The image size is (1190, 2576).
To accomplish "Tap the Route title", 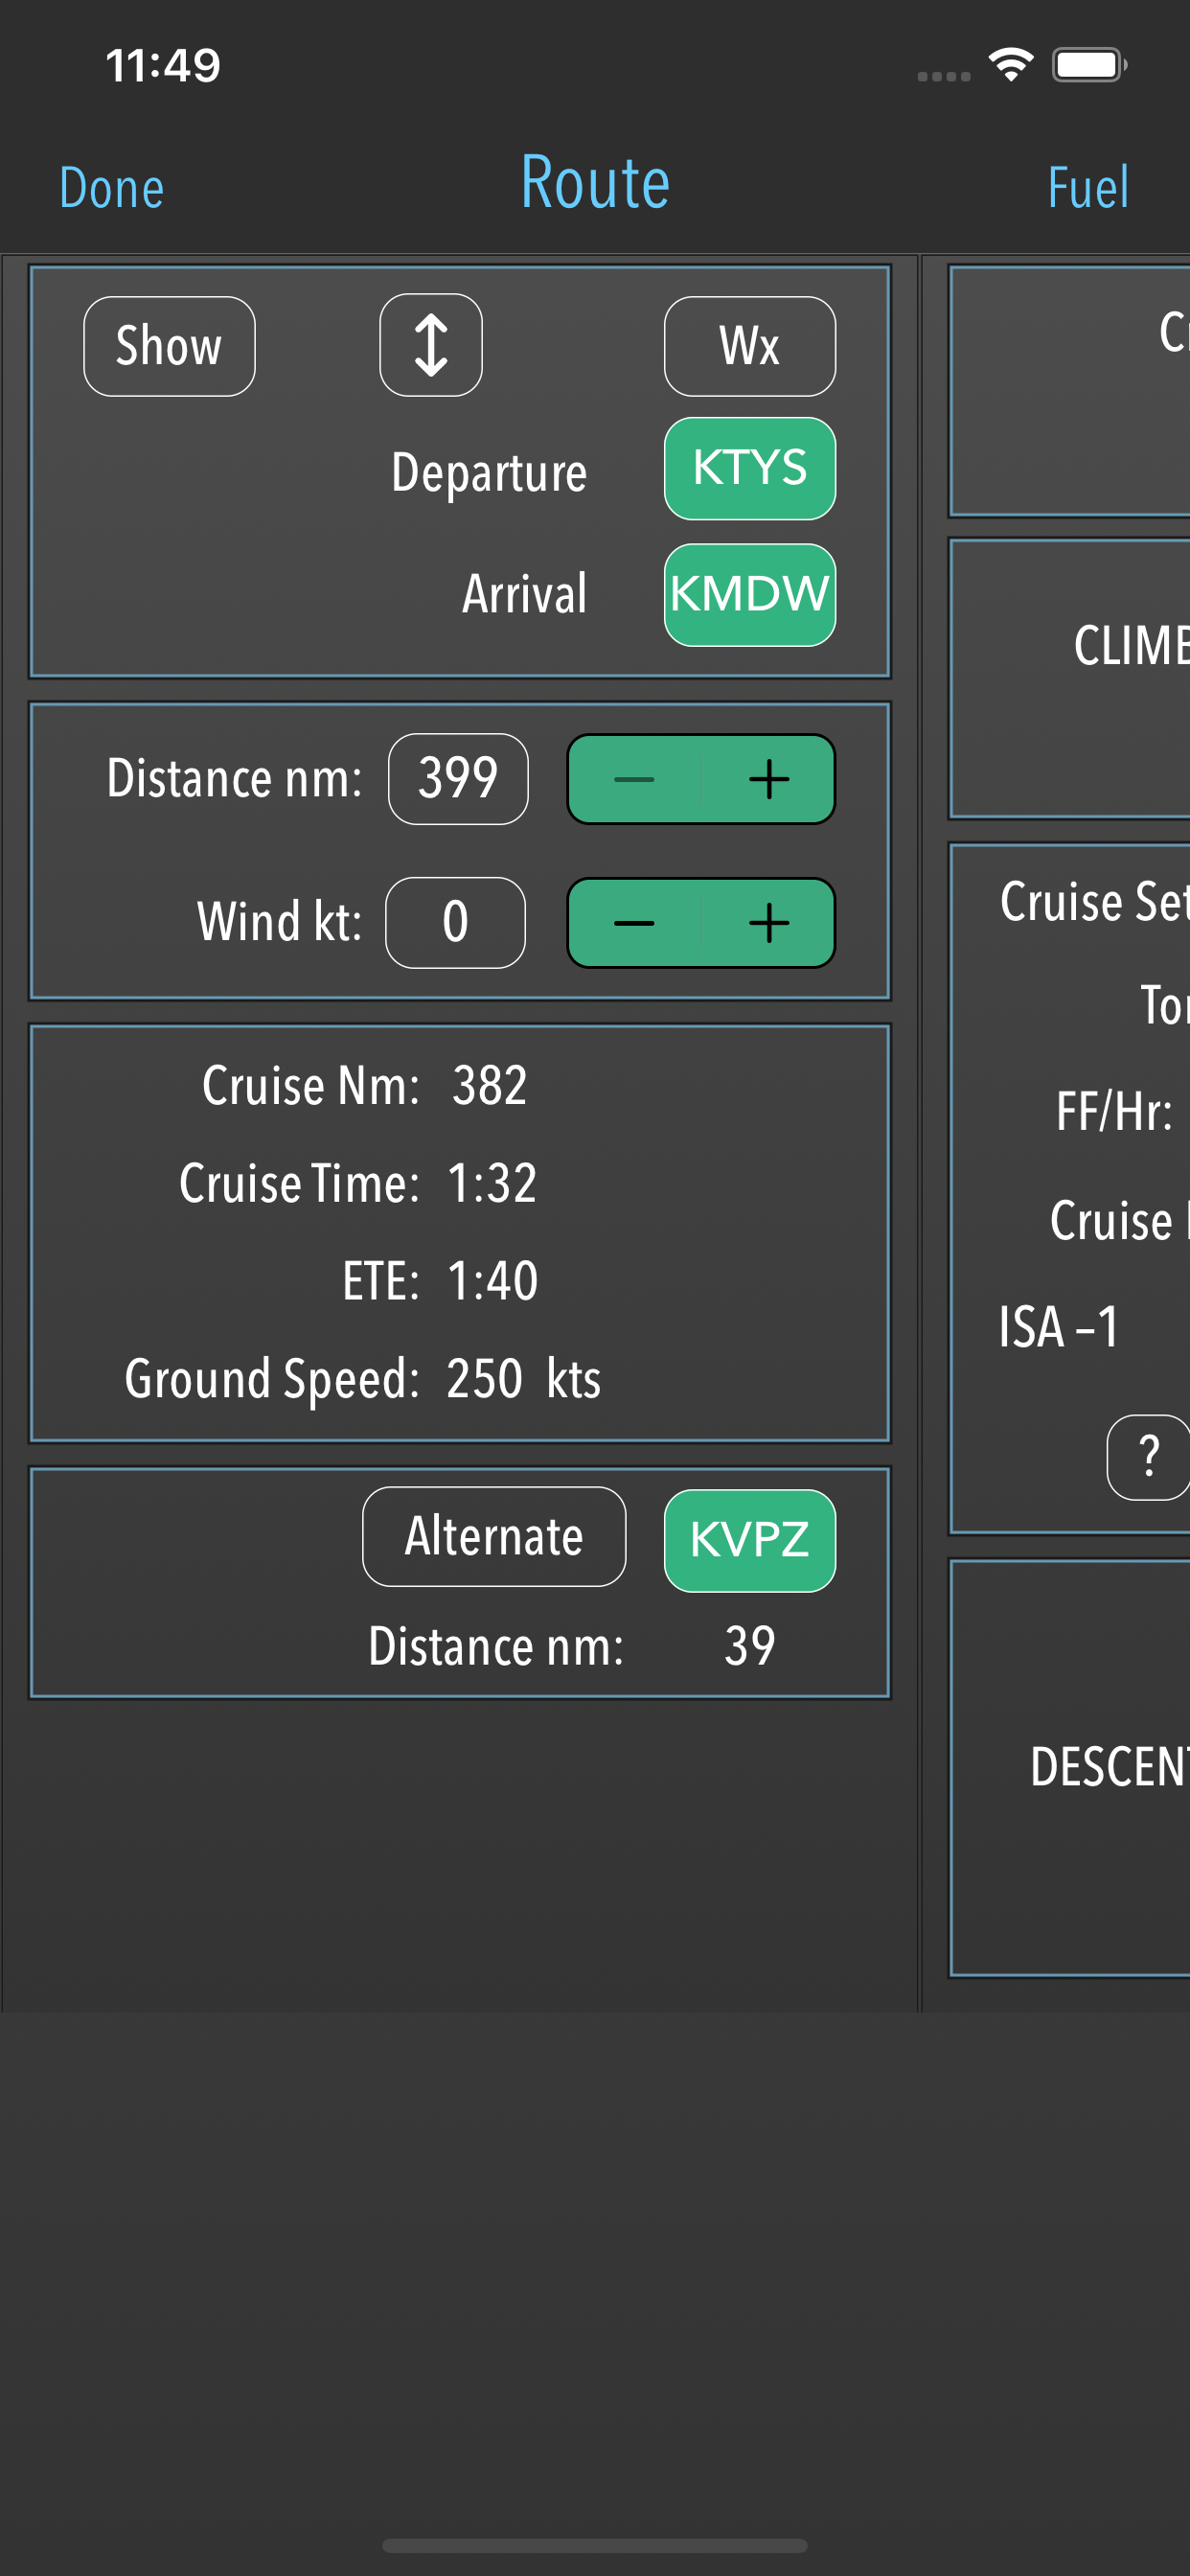I will (x=595, y=184).
